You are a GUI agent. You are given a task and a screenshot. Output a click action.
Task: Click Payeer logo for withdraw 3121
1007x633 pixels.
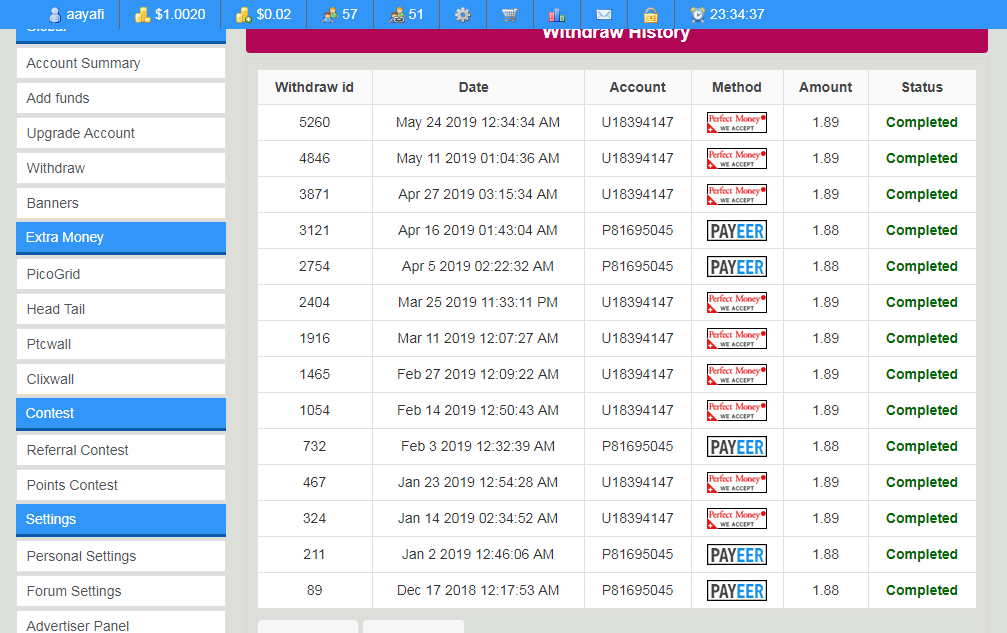(737, 230)
